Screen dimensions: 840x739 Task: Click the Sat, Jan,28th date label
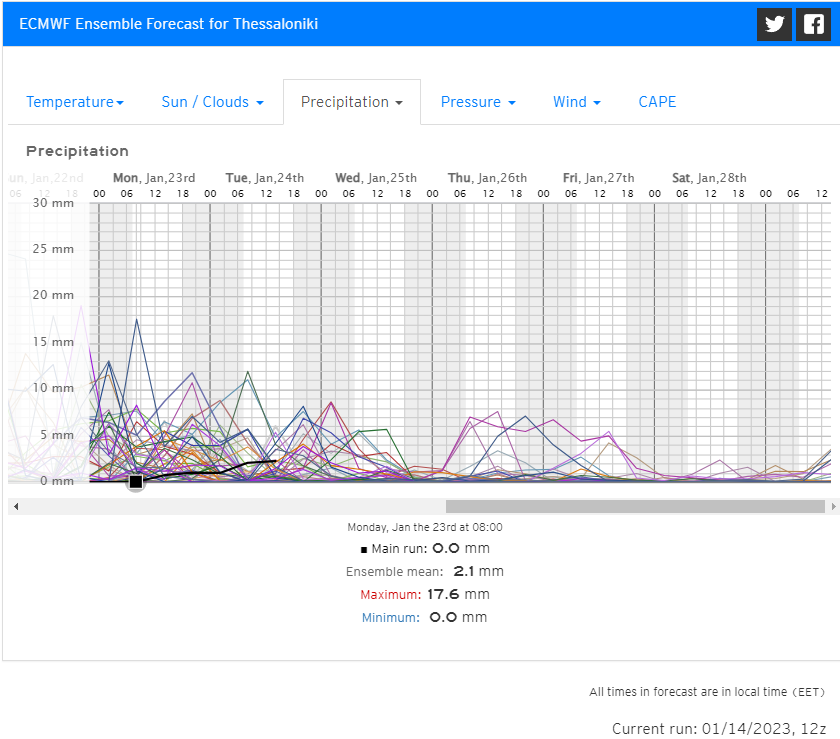[709, 178]
